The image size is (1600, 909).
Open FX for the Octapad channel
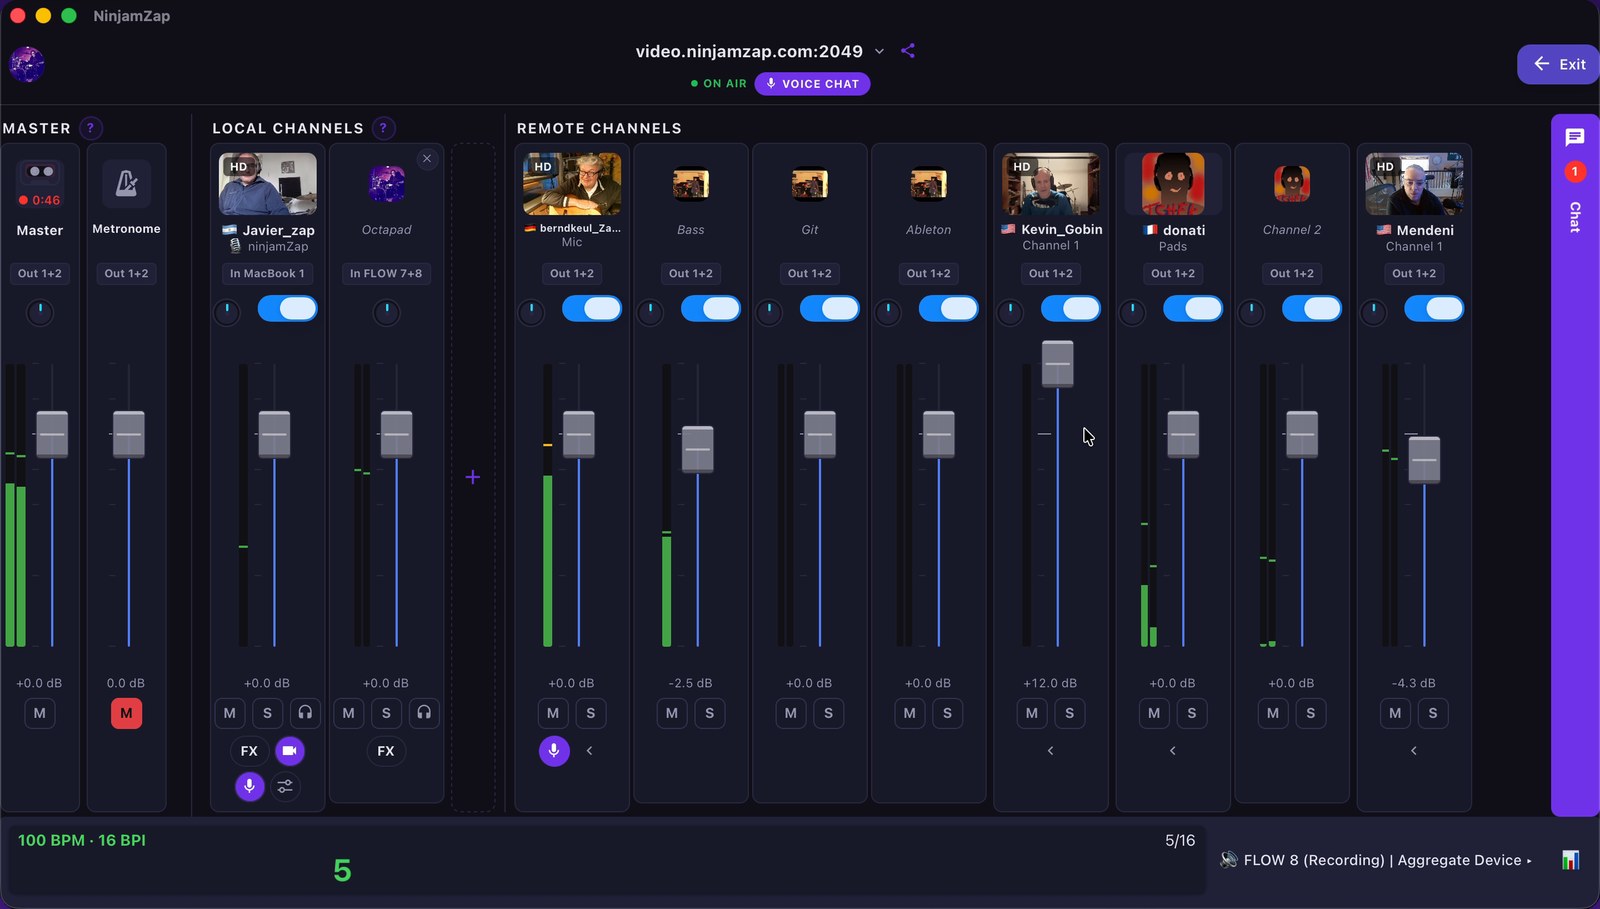pos(386,751)
